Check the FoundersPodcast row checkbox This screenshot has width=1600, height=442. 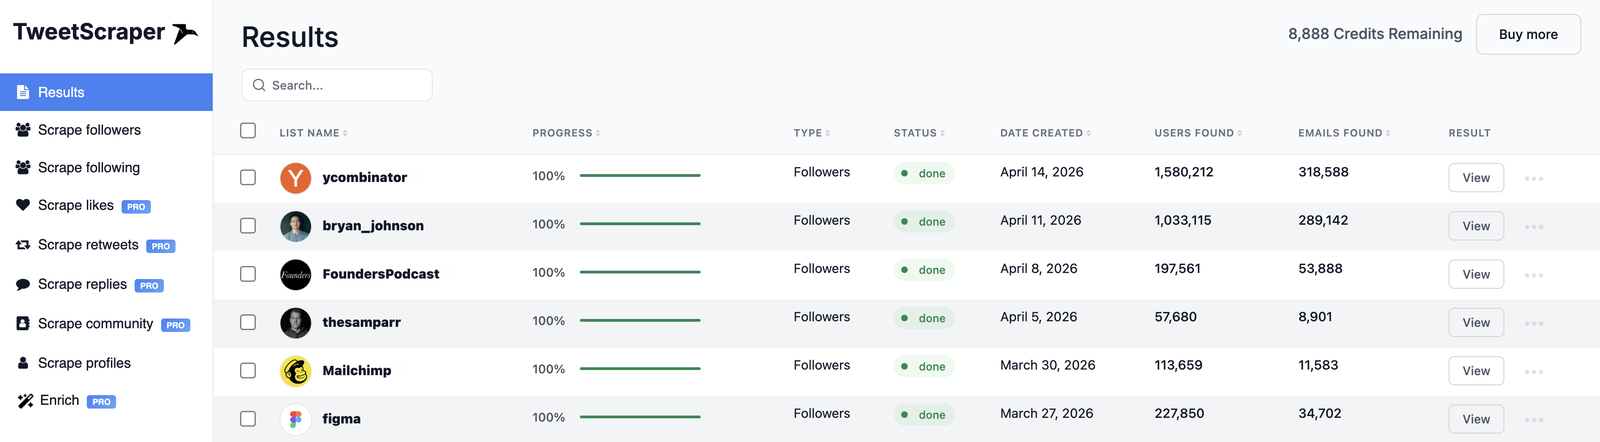click(x=248, y=274)
